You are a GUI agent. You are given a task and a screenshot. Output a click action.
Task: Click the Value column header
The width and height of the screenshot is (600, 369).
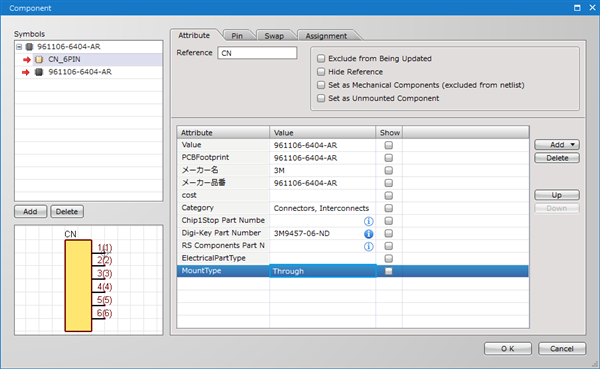tap(322, 133)
